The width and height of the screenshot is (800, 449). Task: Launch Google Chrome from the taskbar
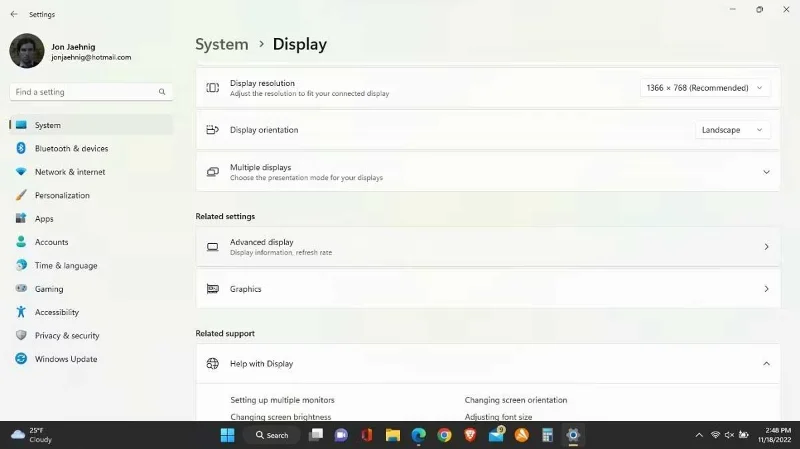click(444, 435)
